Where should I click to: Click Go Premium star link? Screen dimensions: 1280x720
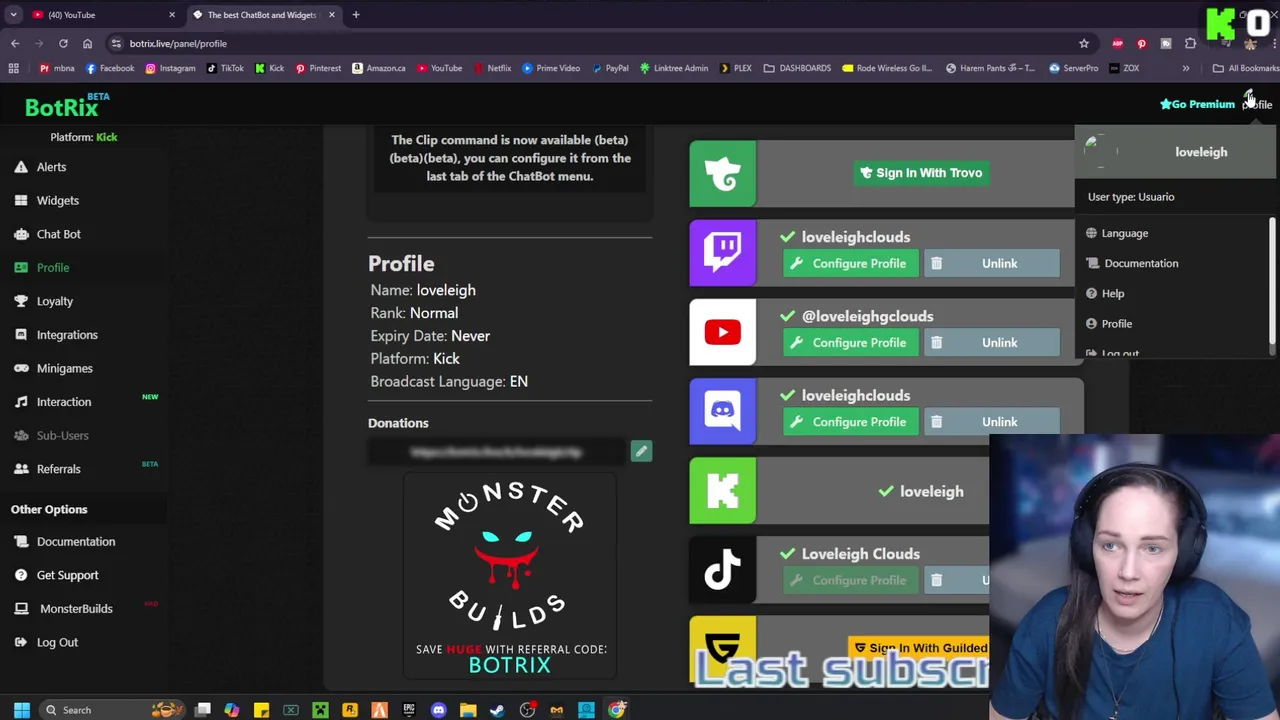1197,104
